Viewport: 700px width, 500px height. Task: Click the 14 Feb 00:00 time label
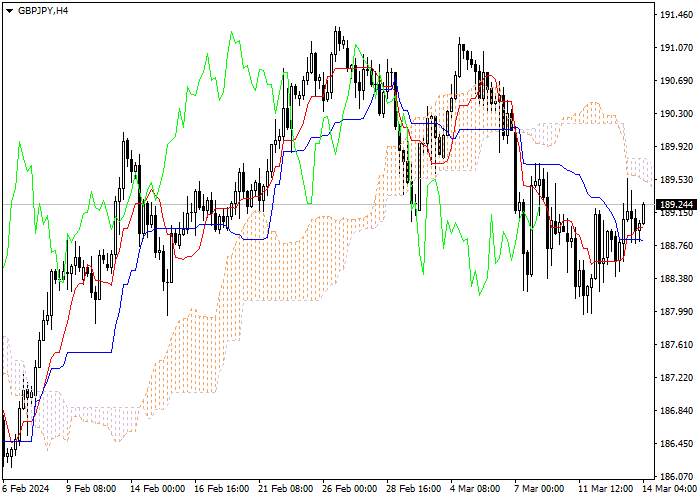click(158, 488)
